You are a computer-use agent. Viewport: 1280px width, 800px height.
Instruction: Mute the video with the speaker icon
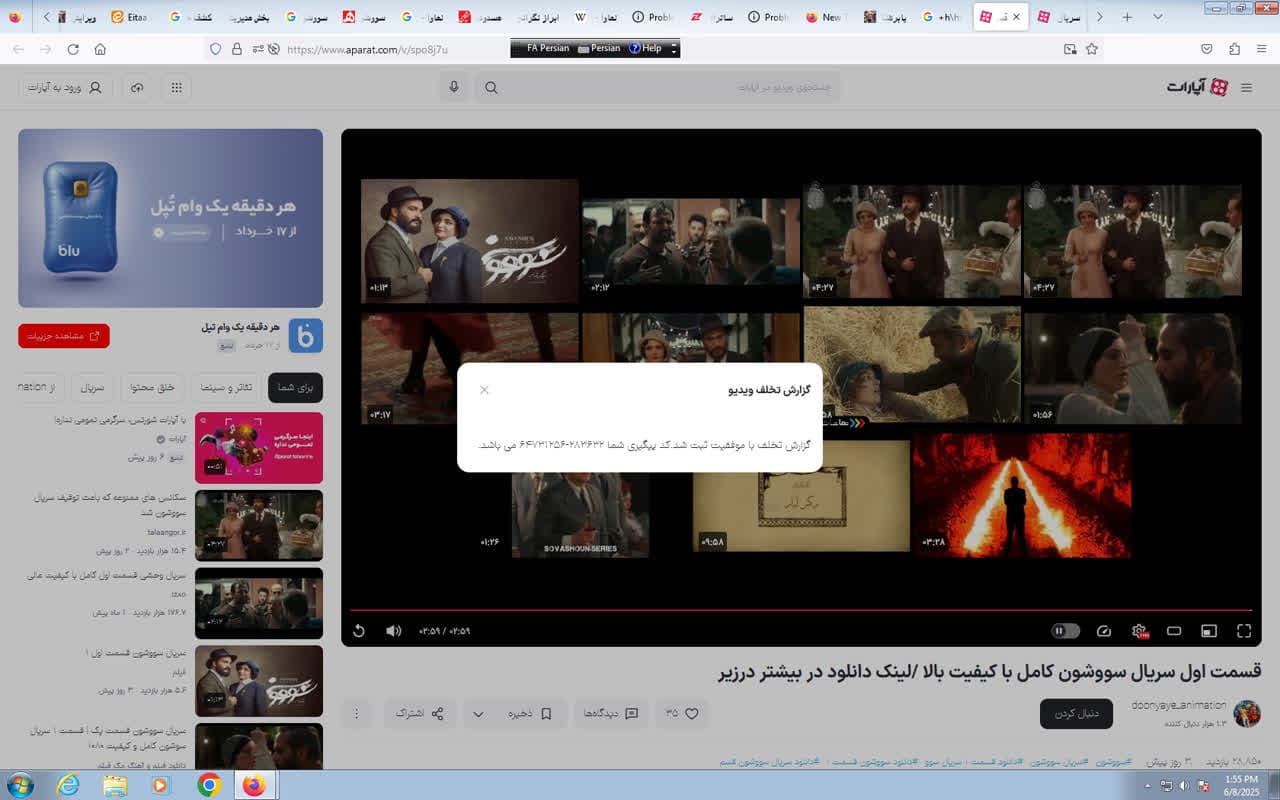coord(393,631)
